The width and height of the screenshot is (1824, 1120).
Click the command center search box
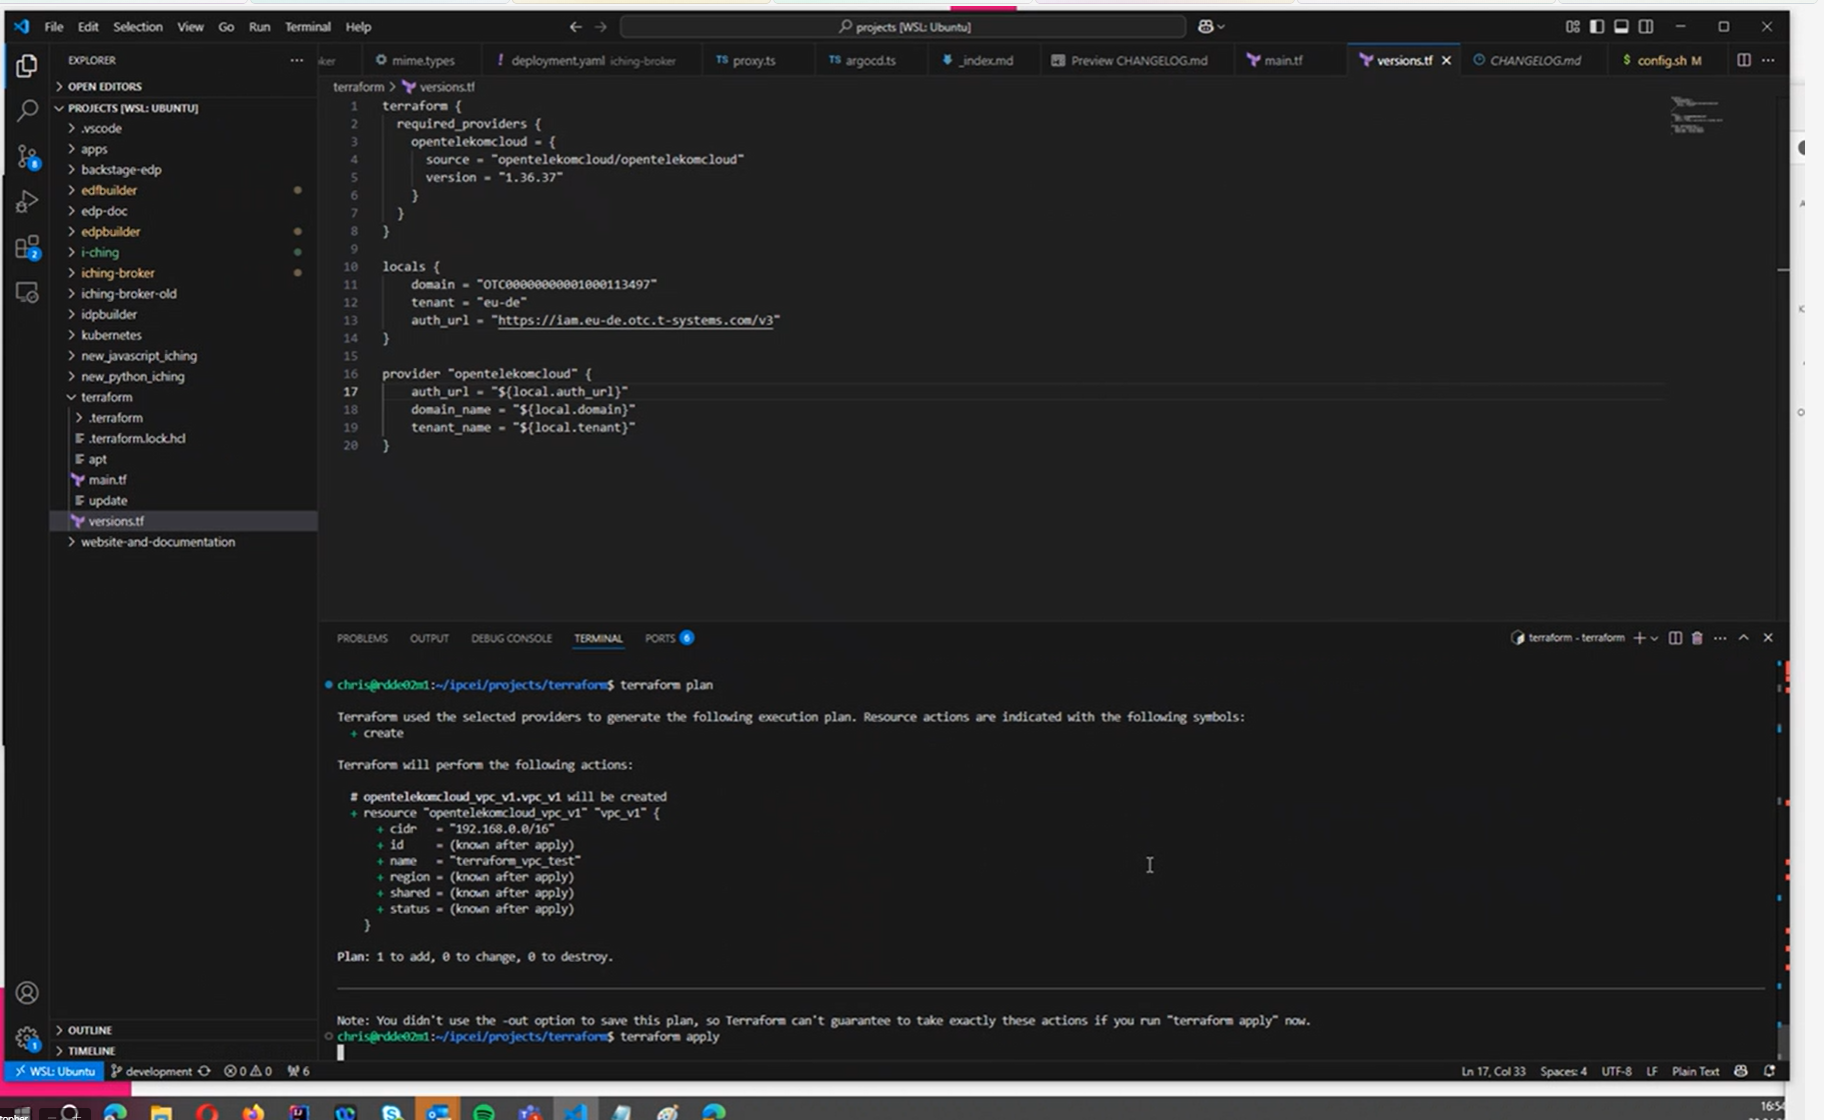tap(903, 27)
